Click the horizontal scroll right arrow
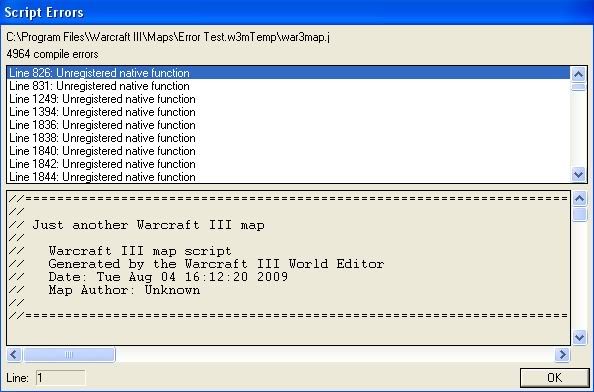 [x=562, y=355]
